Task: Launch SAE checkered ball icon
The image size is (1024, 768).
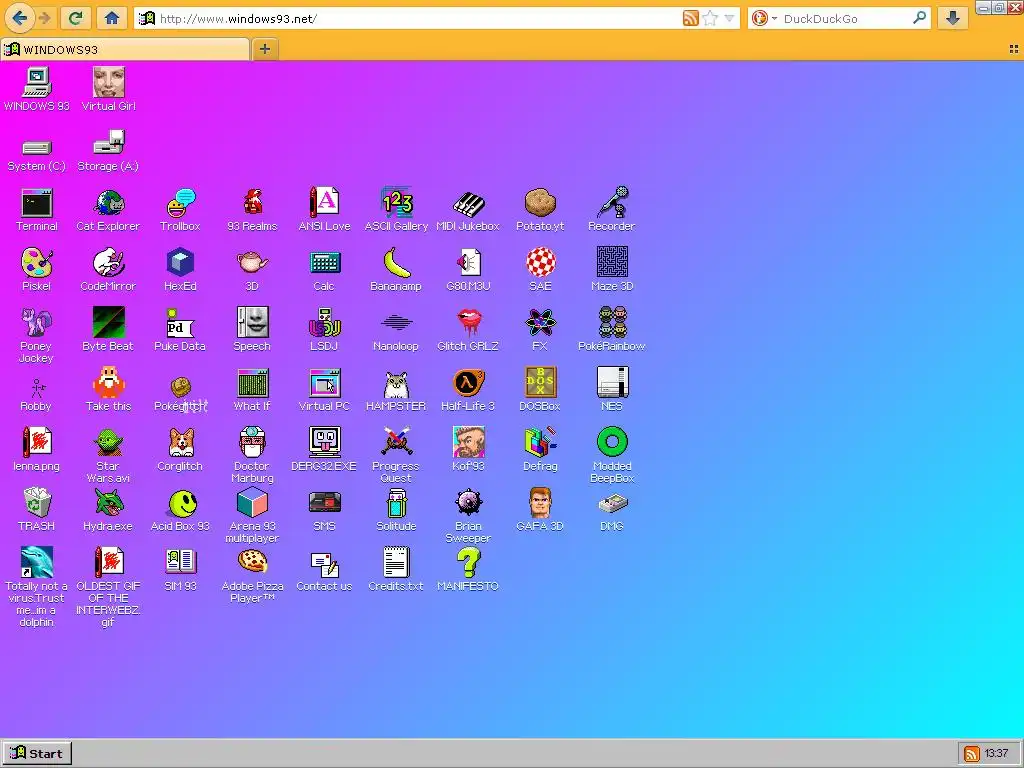Action: [540, 269]
